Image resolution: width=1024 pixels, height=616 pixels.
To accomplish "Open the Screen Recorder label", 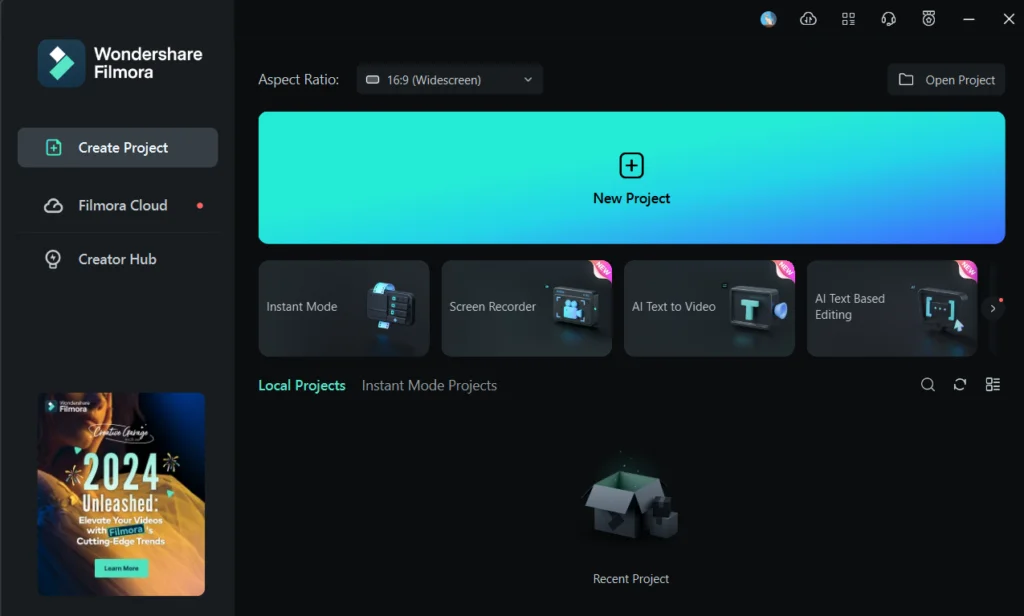I will pos(492,306).
